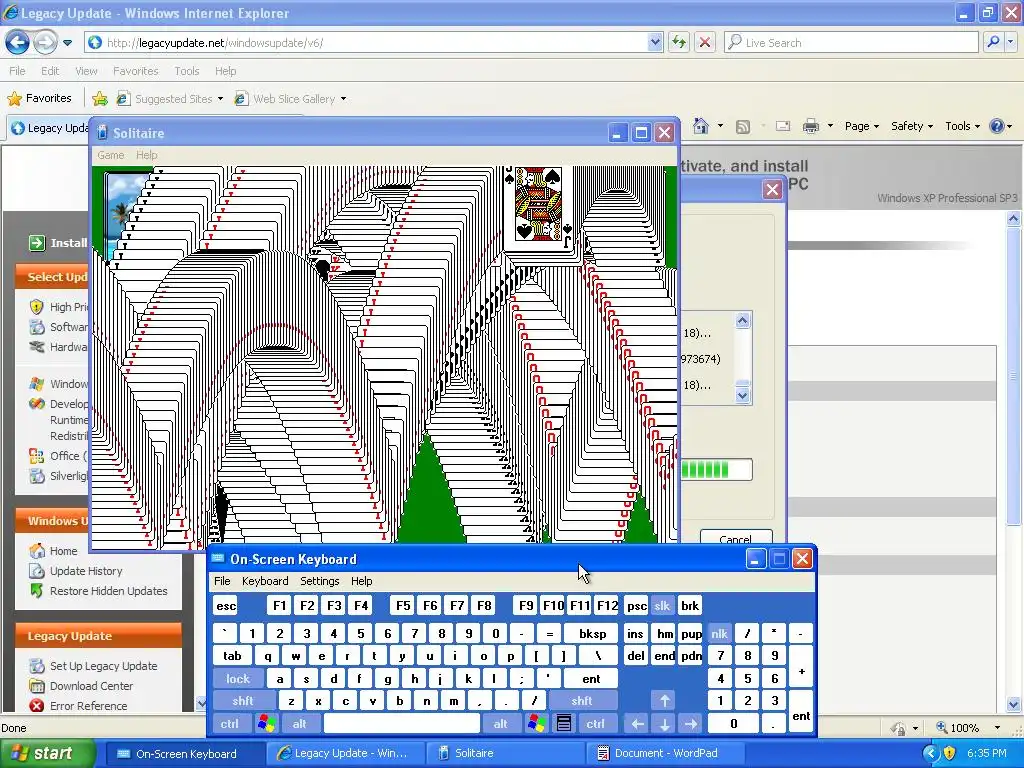Toggle the left shft key
The image size is (1024, 768).
coord(242,701)
